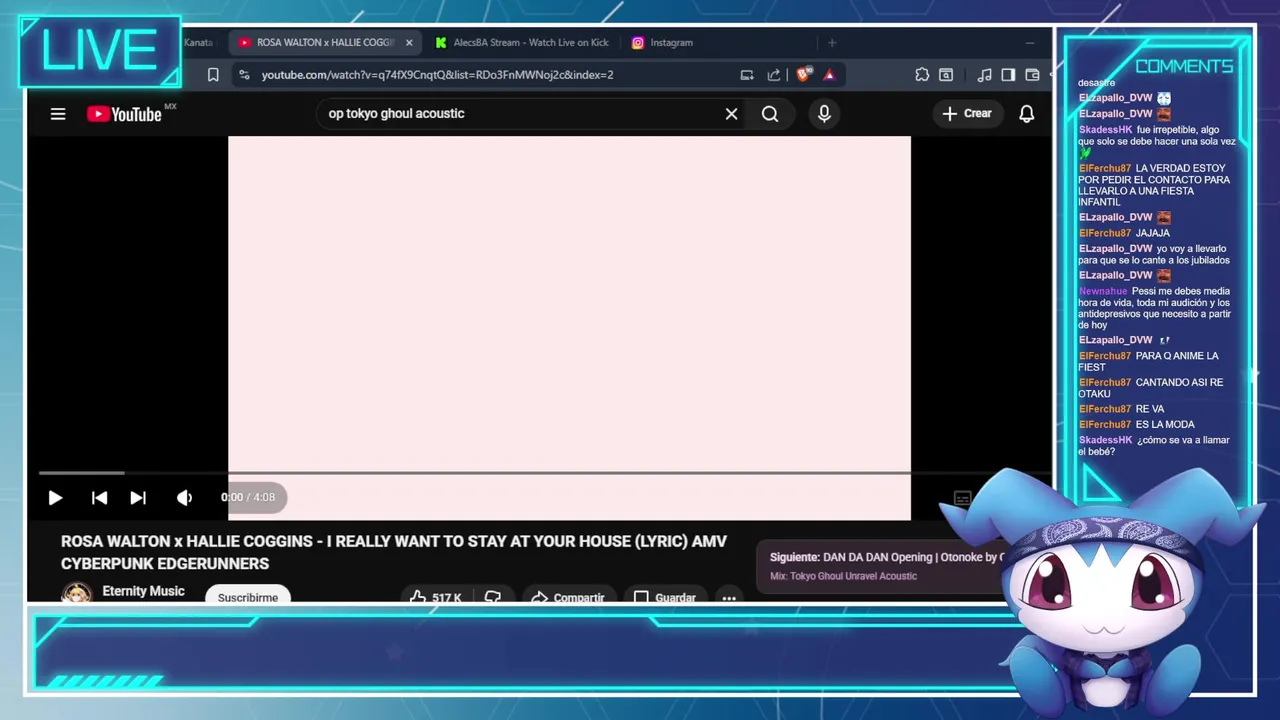Open more actions three-dot menu
The width and height of the screenshot is (1280, 720).
tap(729, 597)
